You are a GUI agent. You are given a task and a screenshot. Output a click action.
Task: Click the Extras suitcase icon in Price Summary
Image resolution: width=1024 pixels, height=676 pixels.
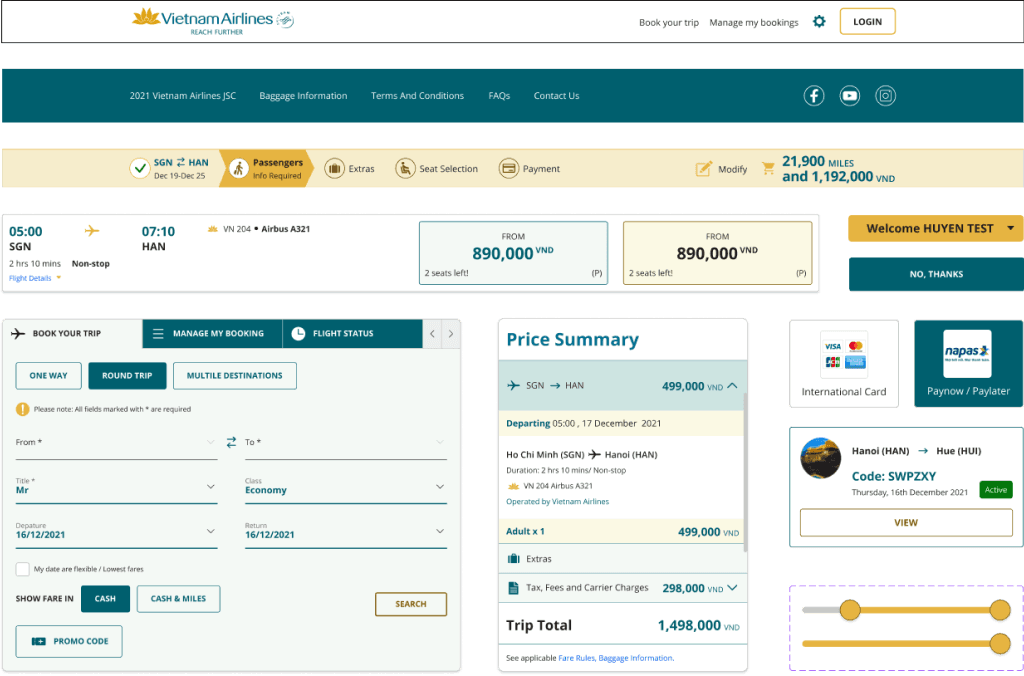[513, 558]
